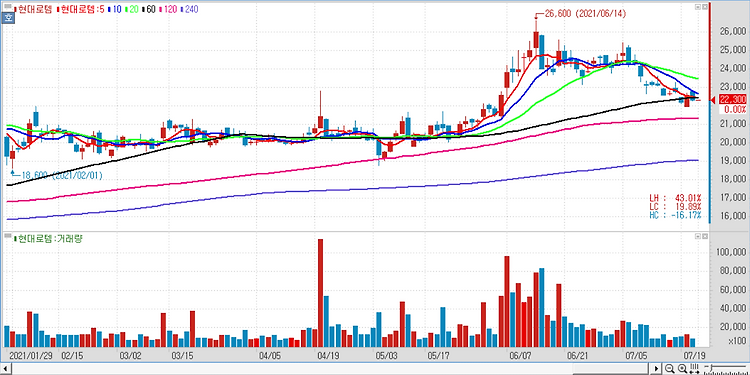The width and height of the screenshot is (750, 375).
Task: Click the 23,000 price axis label
Action: point(732,87)
